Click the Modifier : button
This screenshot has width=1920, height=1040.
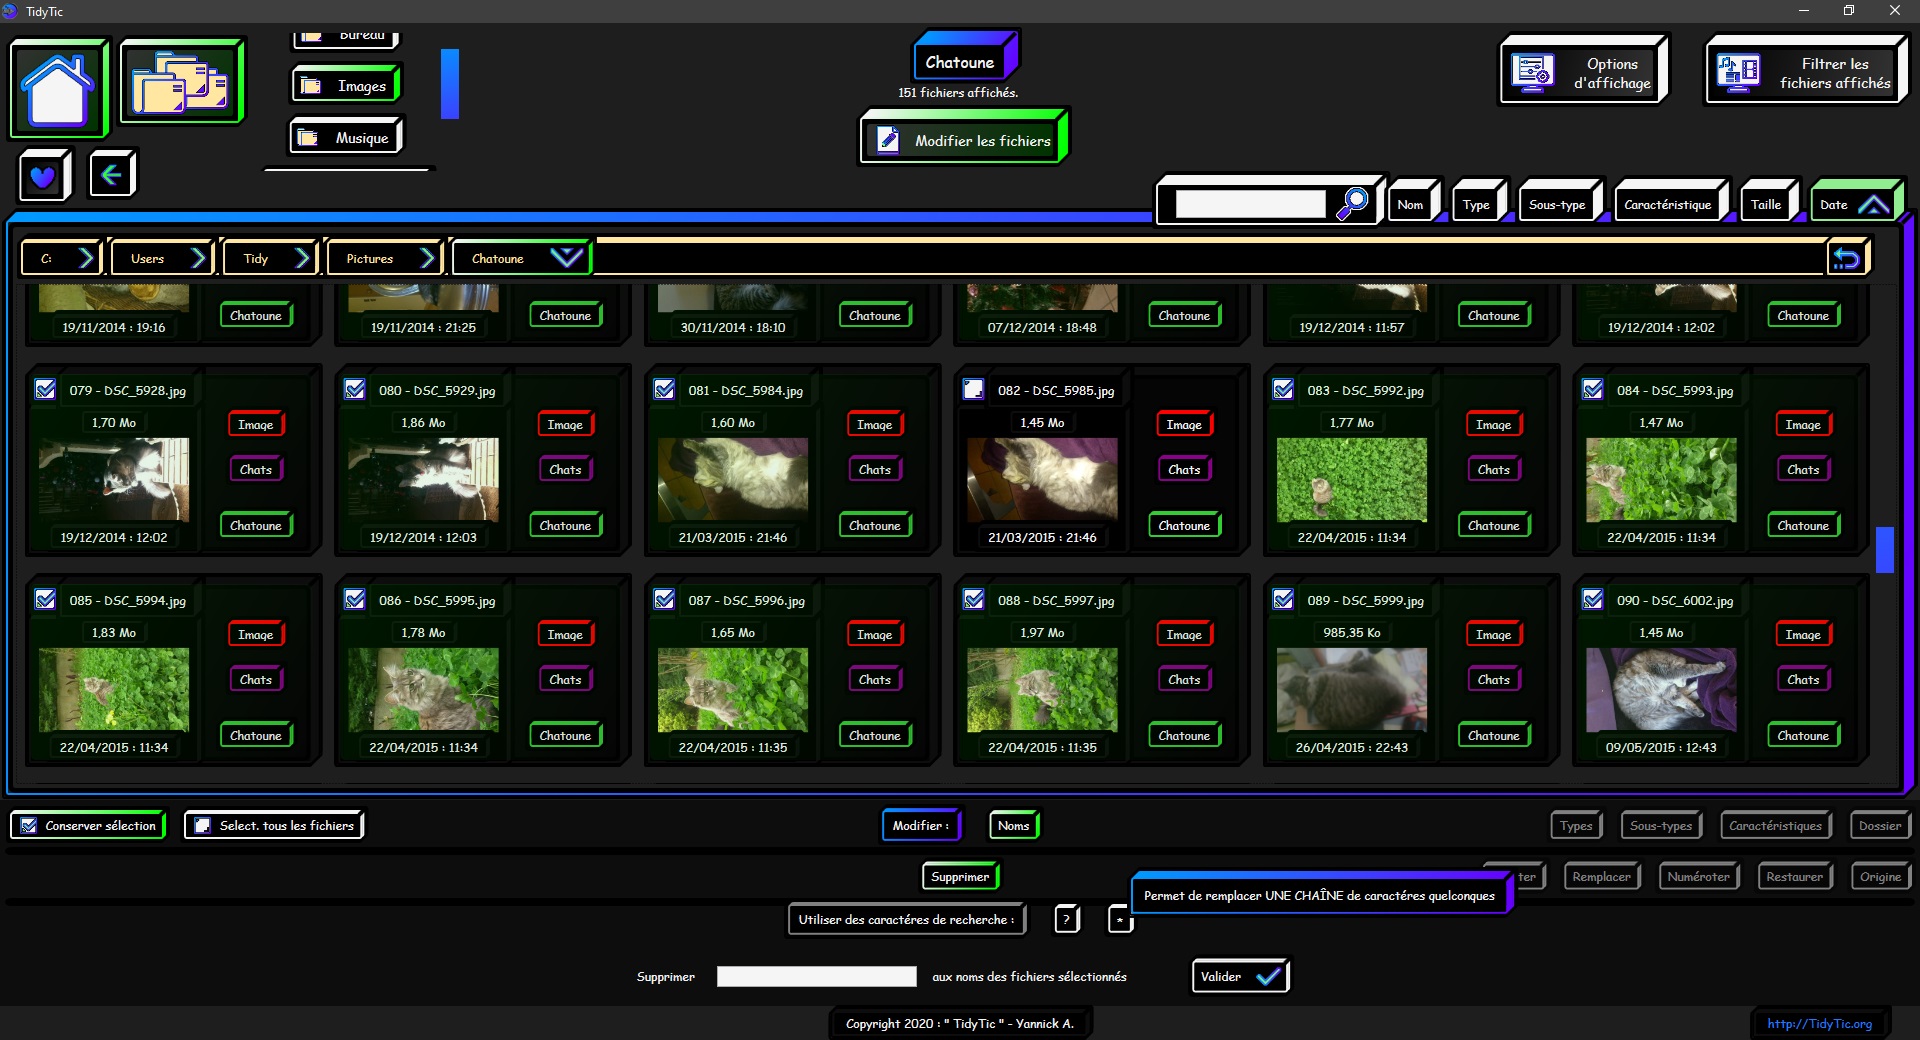[x=921, y=825]
